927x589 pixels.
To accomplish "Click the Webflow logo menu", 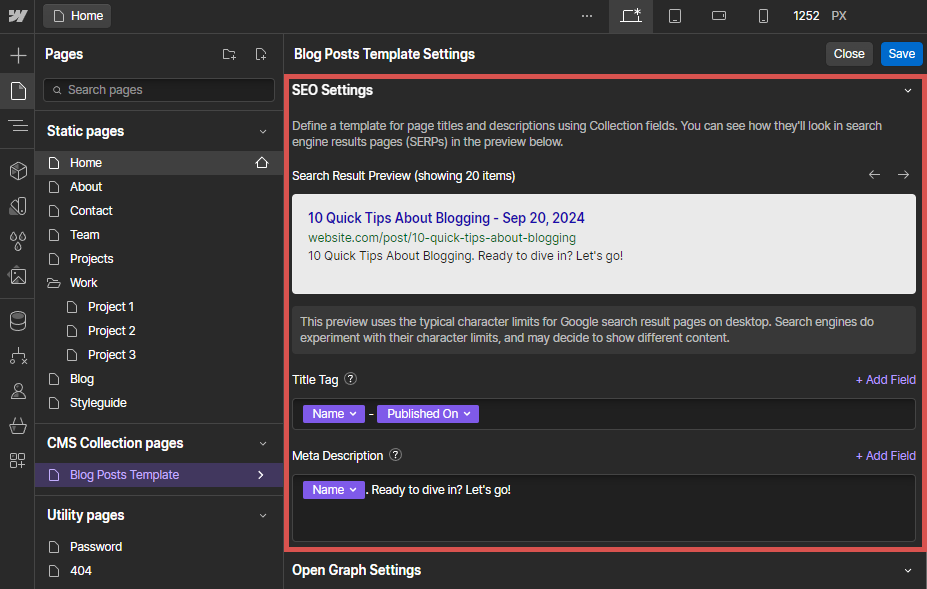I will pos(18,16).
